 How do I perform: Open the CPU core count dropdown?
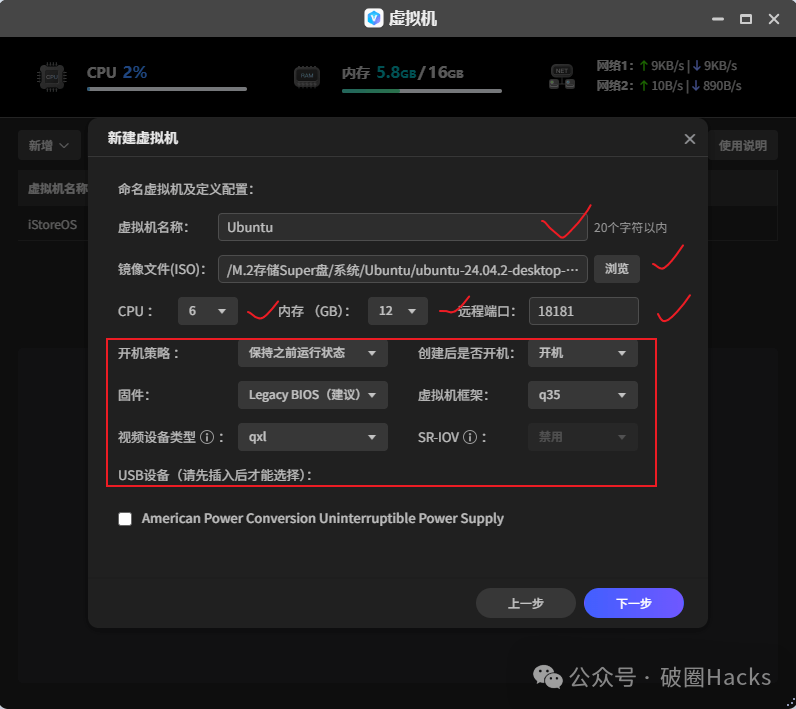[208, 311]
